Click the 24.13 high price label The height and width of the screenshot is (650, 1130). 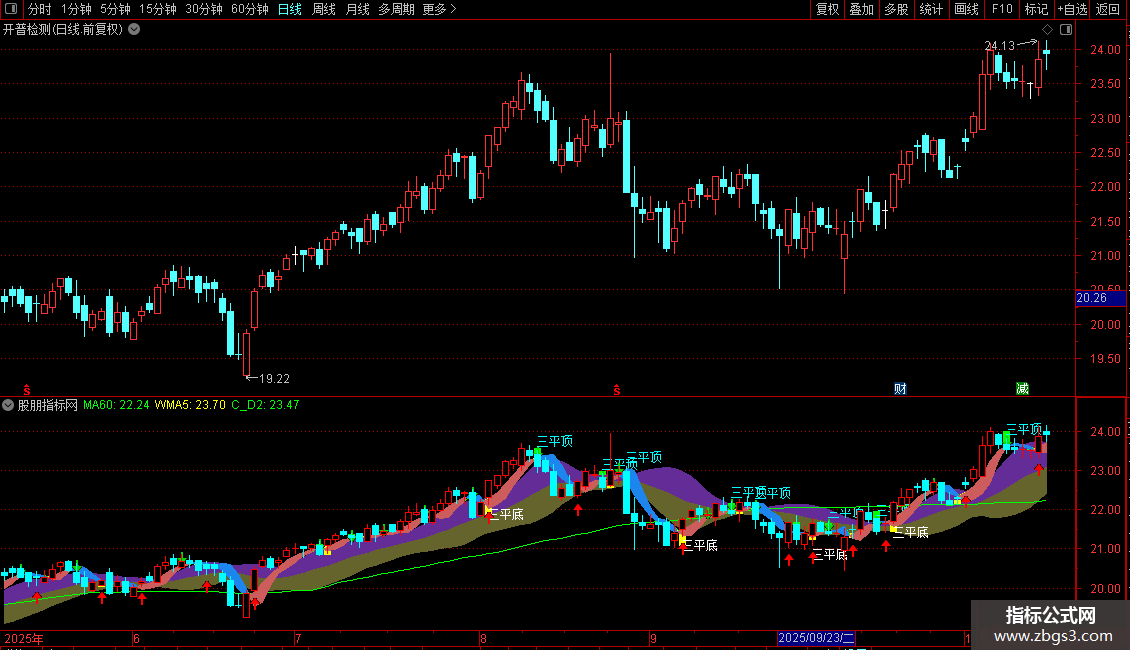point(1000,45)
